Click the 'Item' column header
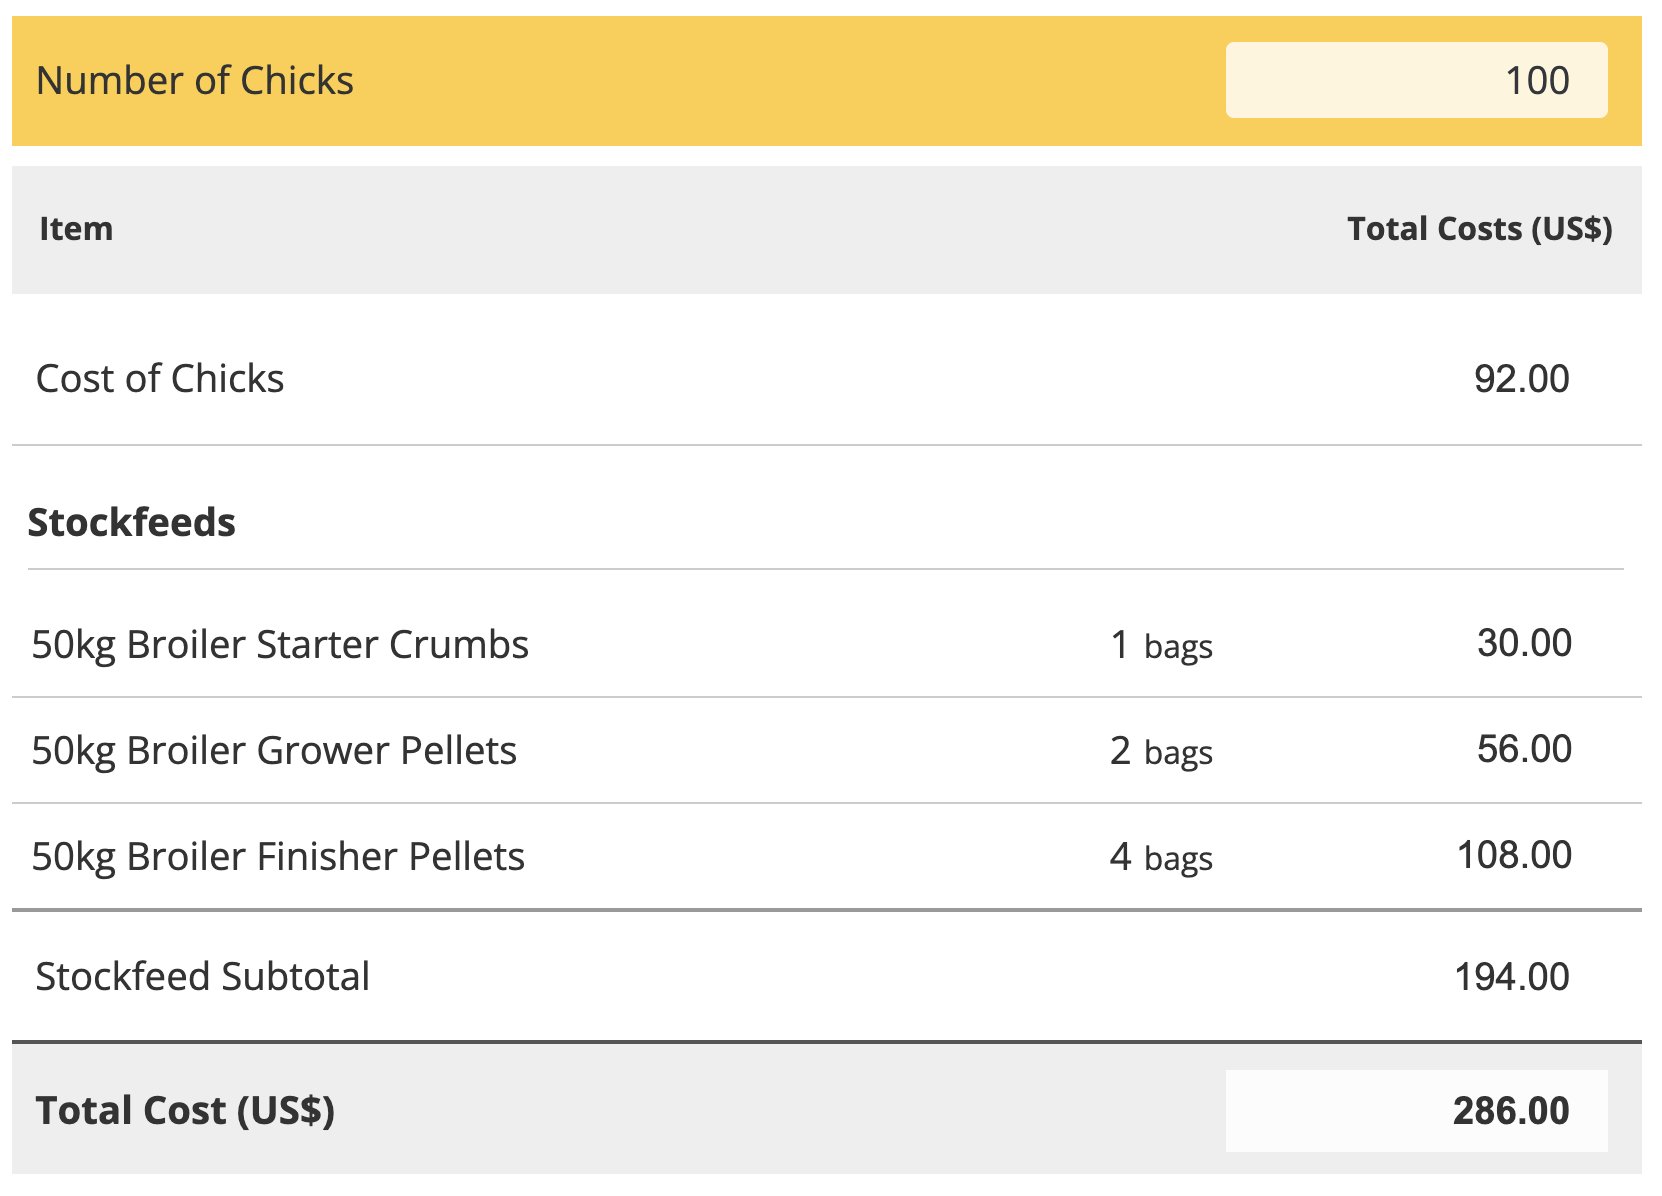This screenshot has height=1196, width=1662. click(x=76, y=229)
